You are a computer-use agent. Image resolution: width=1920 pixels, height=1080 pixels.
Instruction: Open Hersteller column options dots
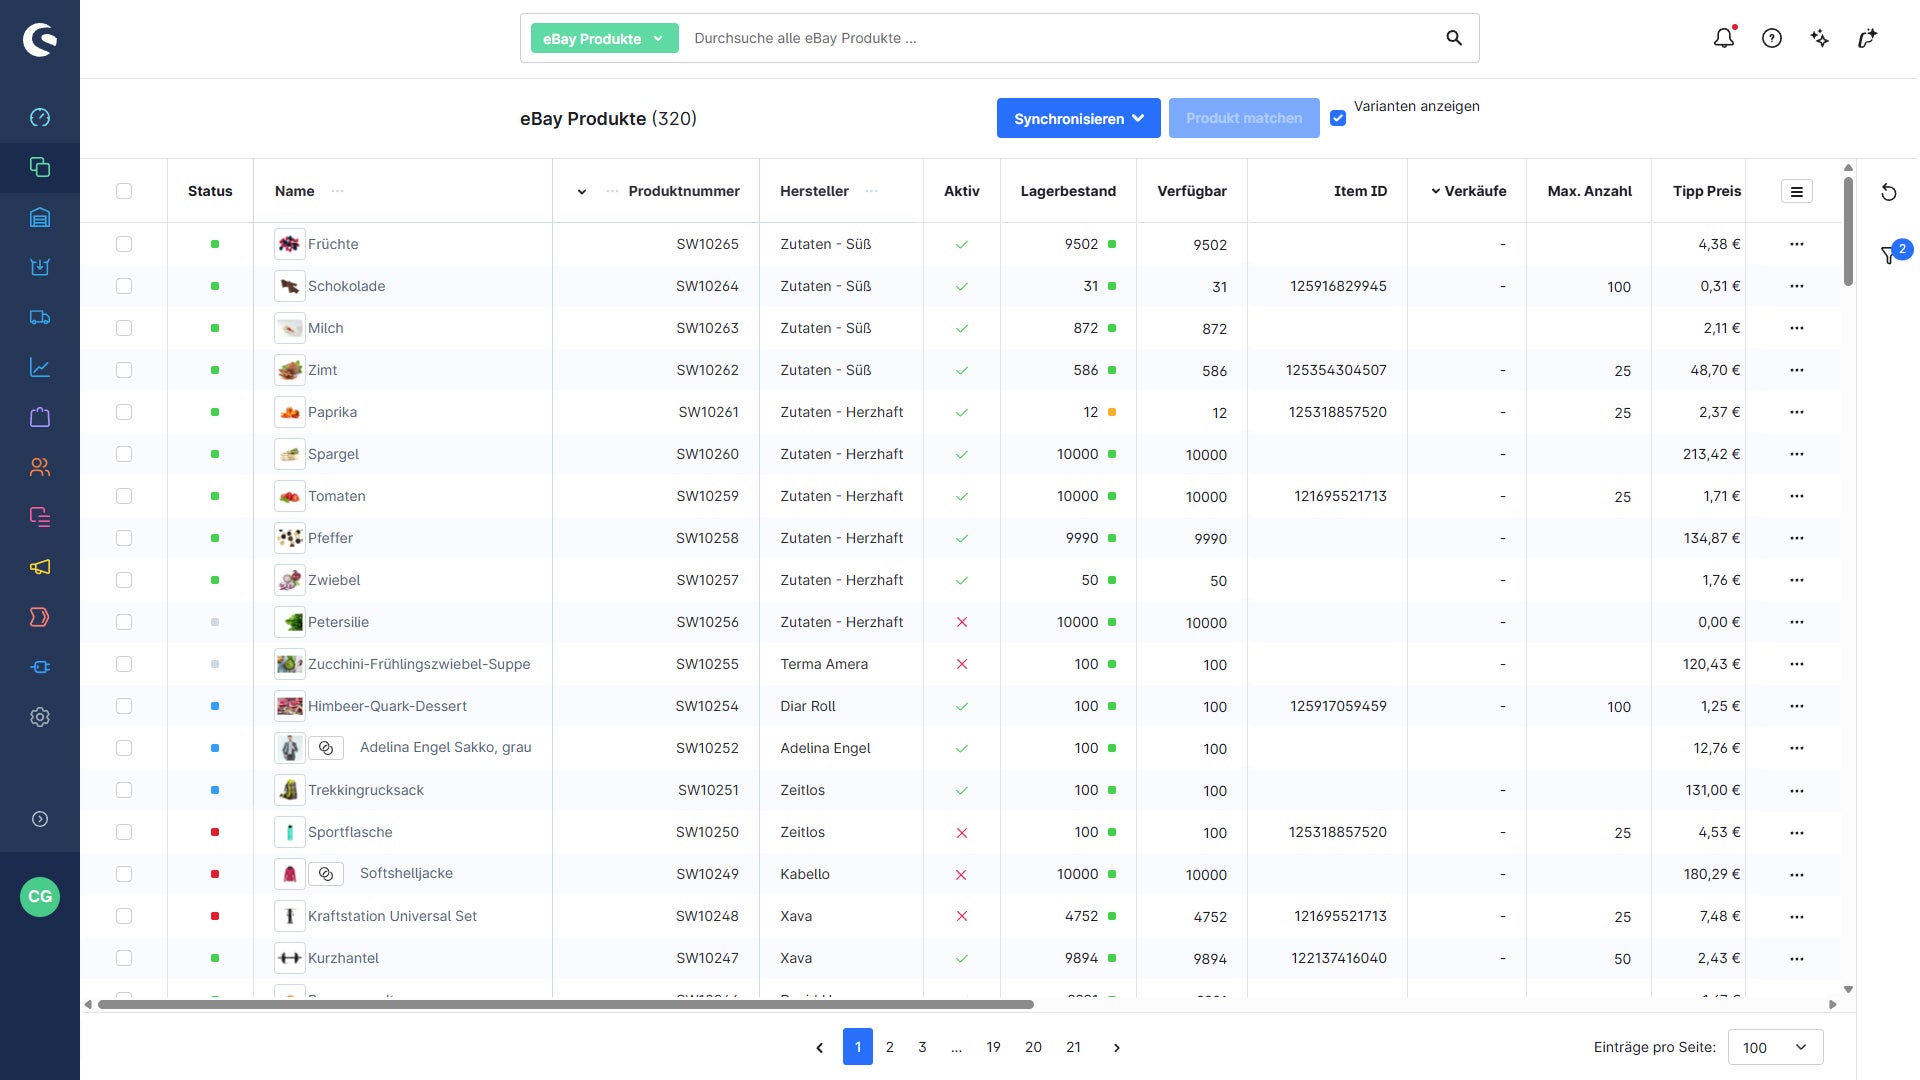[871, 191]
